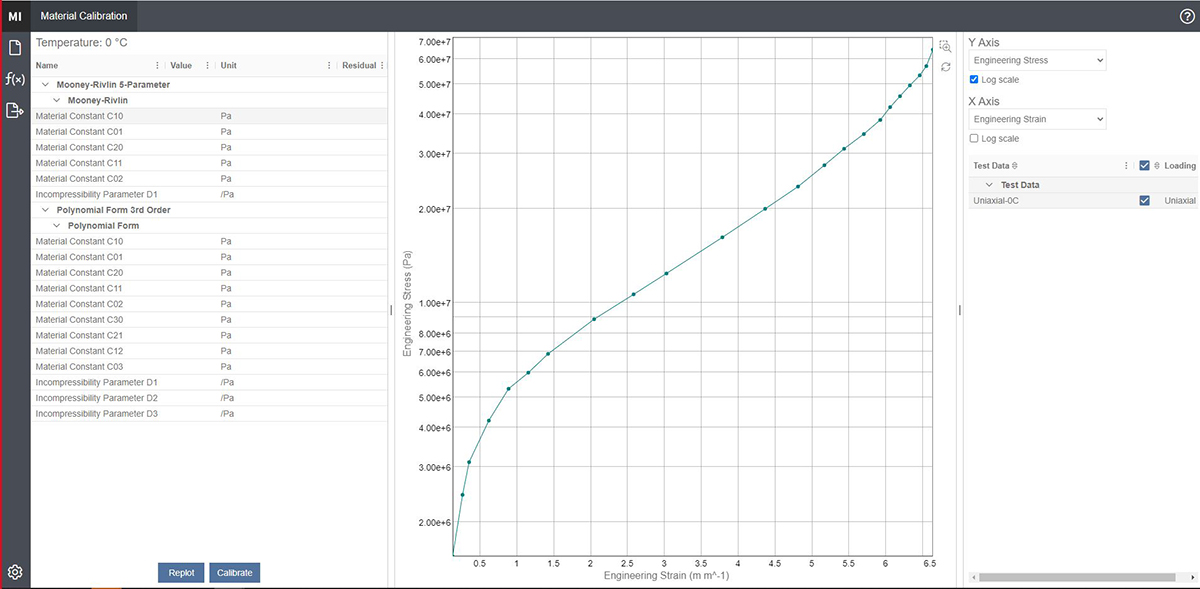
Task: Click the chart refresh/reset icon
Action: (945, 67)
